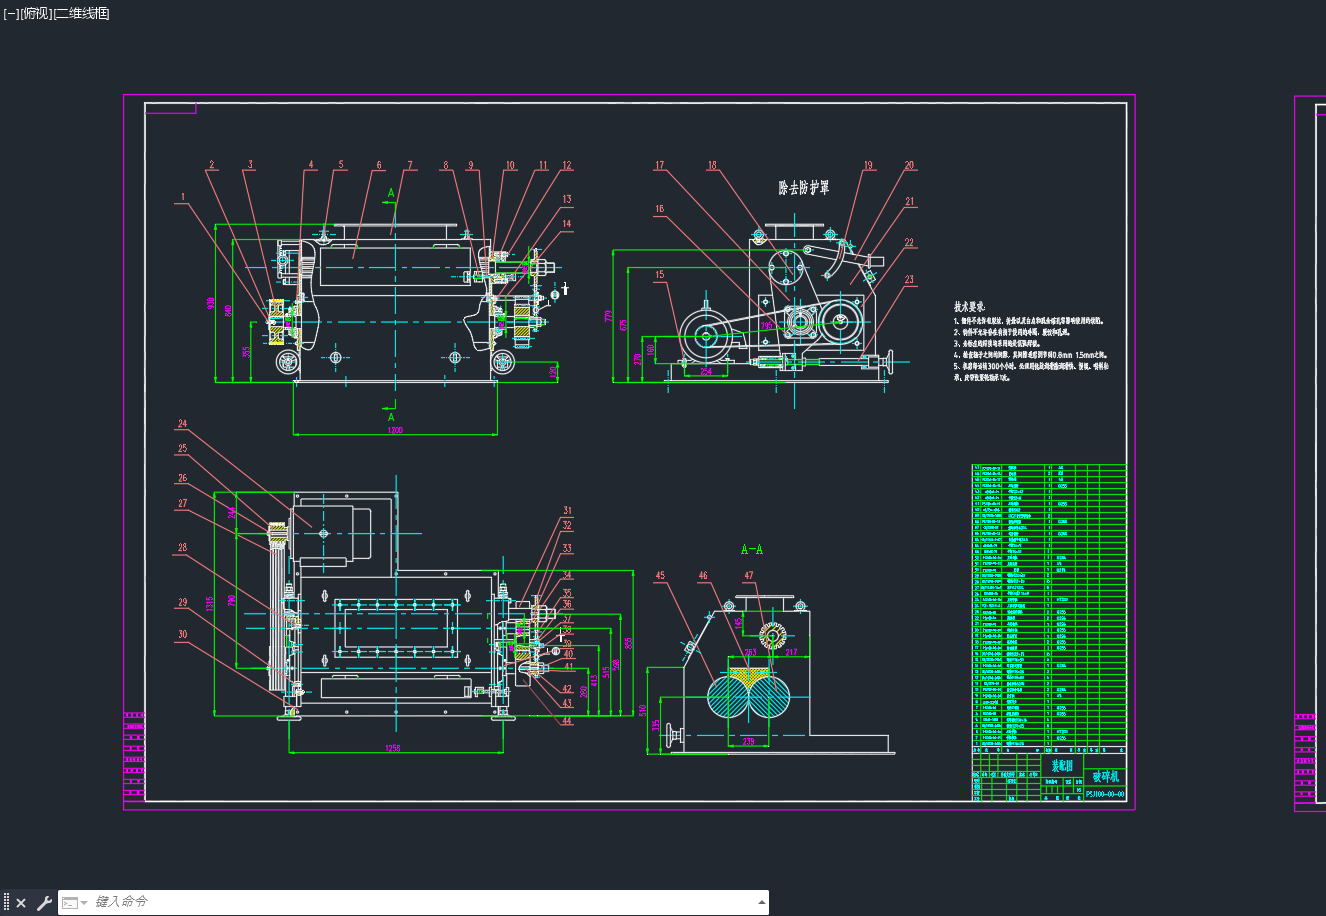Viewport: 1326px width, 916px height.
Task: Select the 除去防护罩 view title text
Action: pyautogui.click(x=804, y=187)
